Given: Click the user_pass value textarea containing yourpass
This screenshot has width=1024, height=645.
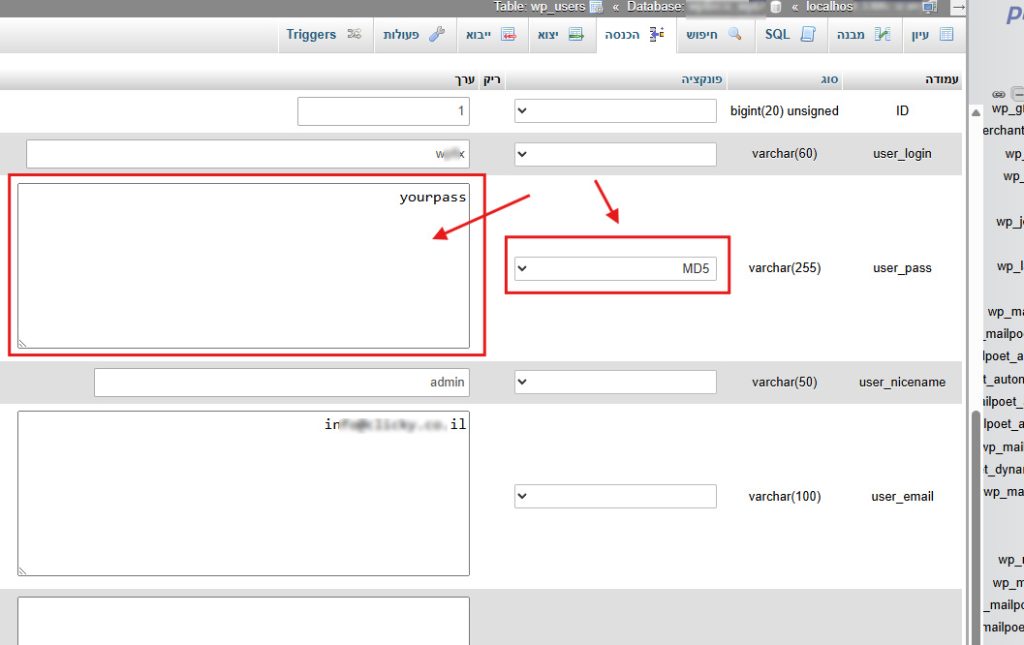Looking at the screenshot, I should coord(243,266).
